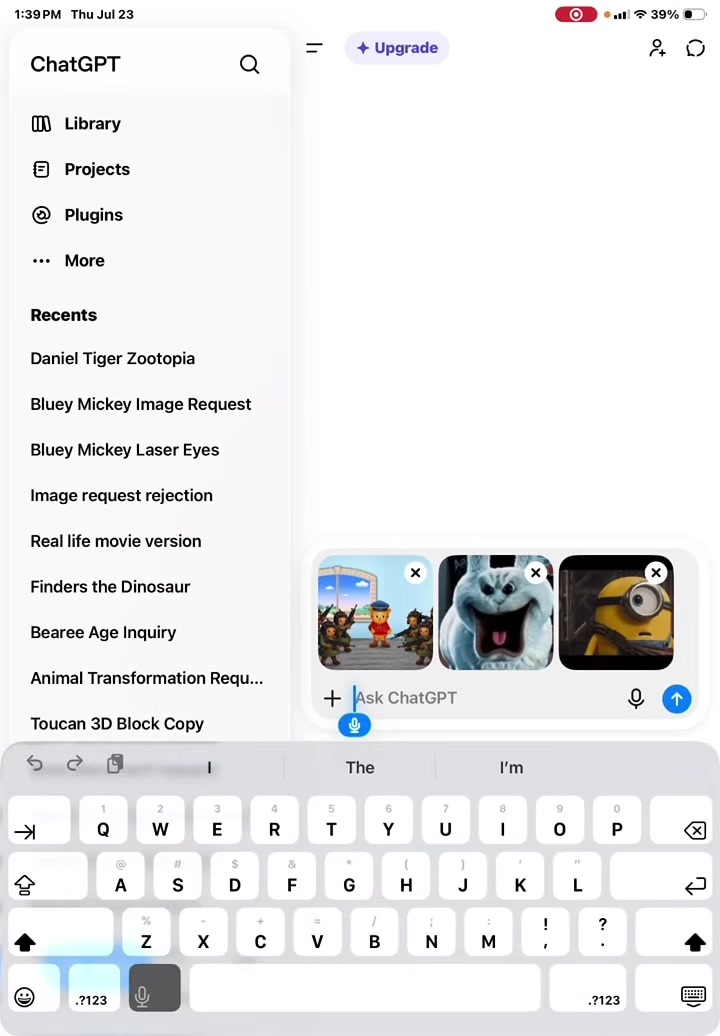Screen dimensions: 720x1036
Task: Start a new chat with bubble icon
Action: click(x=695, y=48)
